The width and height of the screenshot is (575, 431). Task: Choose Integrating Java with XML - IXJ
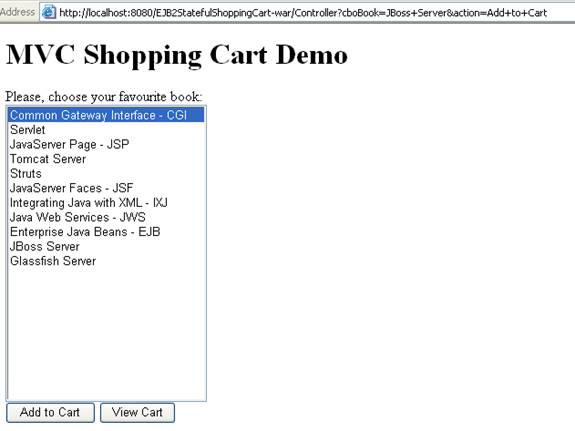106,202
